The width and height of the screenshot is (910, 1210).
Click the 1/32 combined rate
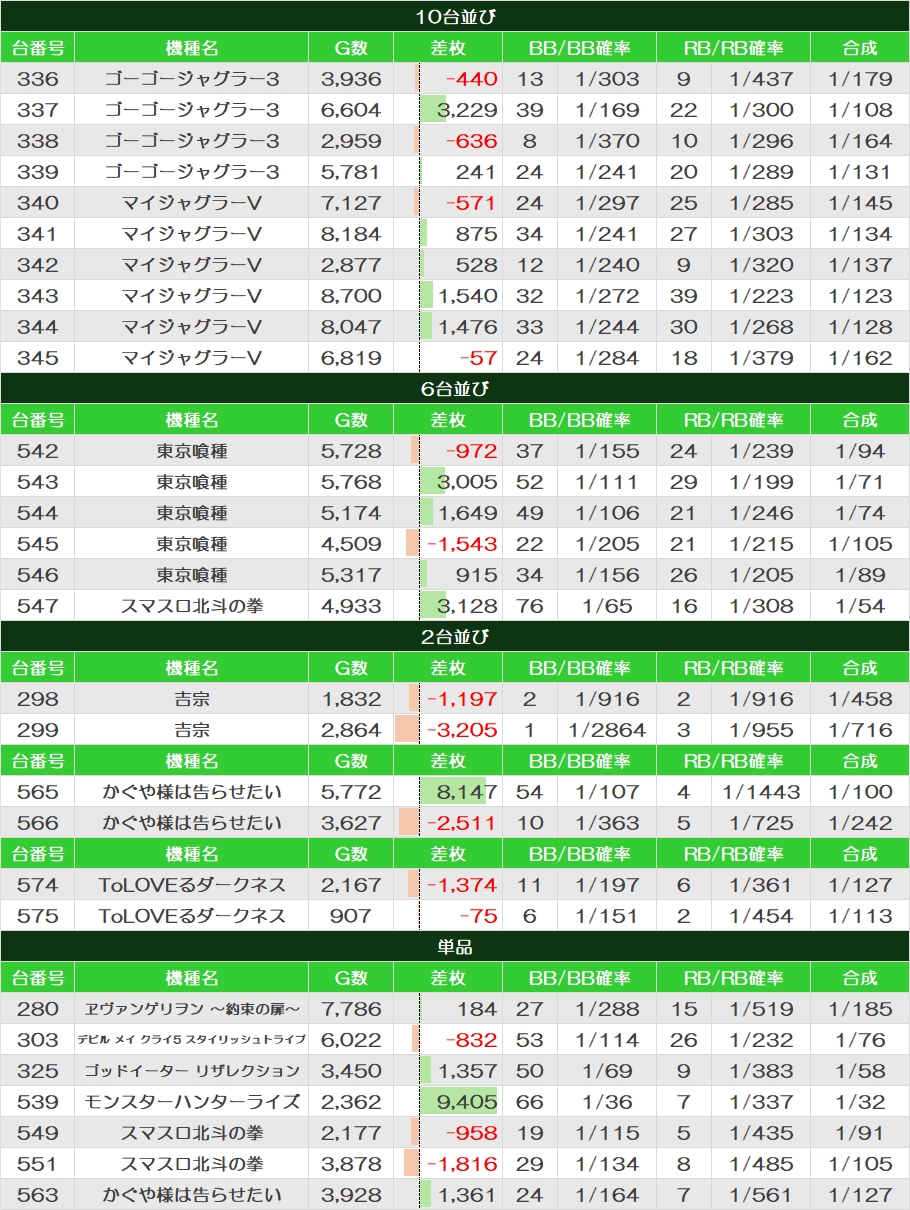[860, 1102]
